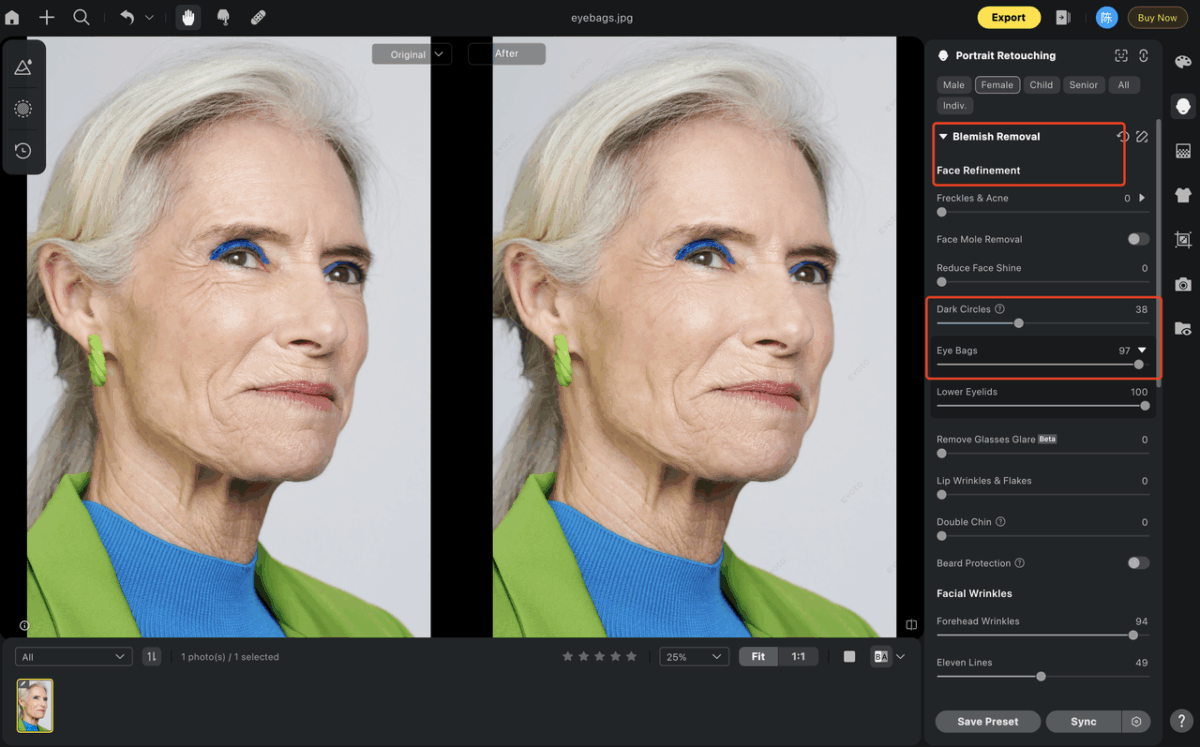Image resolution: width=1200 pixels, height=747 pixels.
Task: Click the body toggle icon in panel header
Action: [x=1143, y=56]
